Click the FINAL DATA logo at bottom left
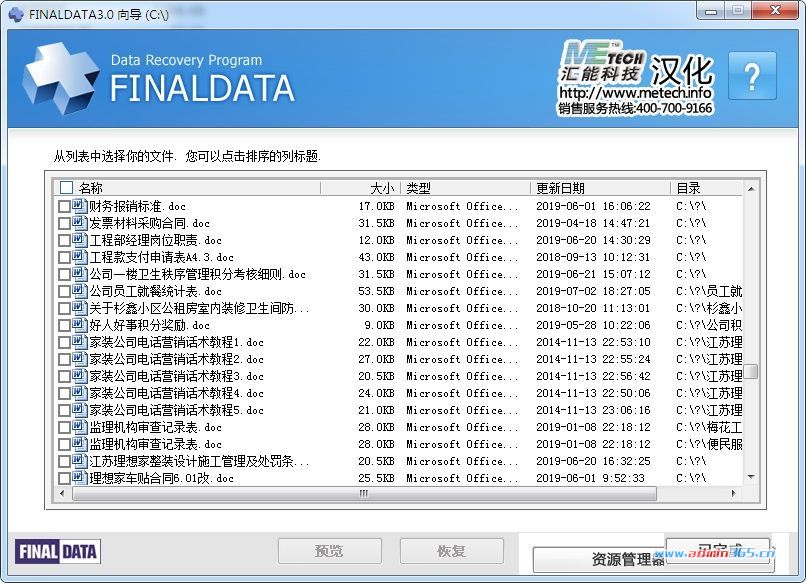Viewport: 806px width, 583px height. (x=58, y=552)
